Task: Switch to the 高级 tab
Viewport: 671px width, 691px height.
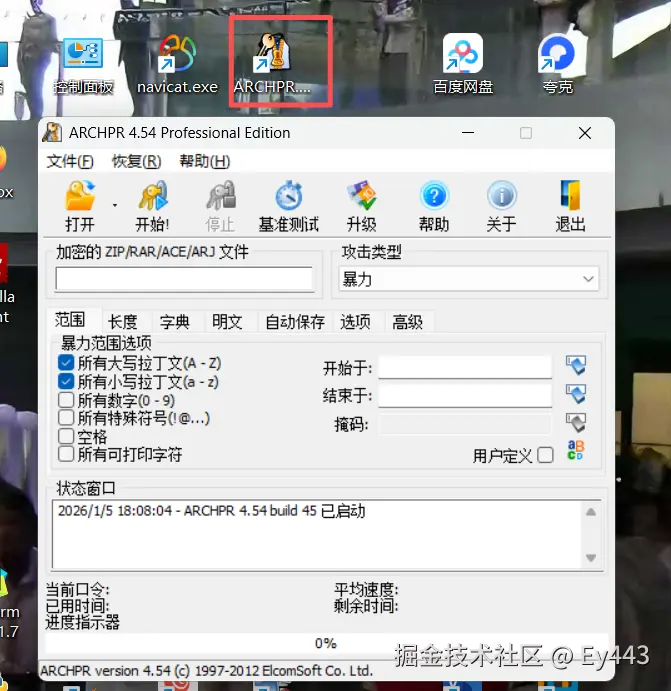Action: click(408, 322)
